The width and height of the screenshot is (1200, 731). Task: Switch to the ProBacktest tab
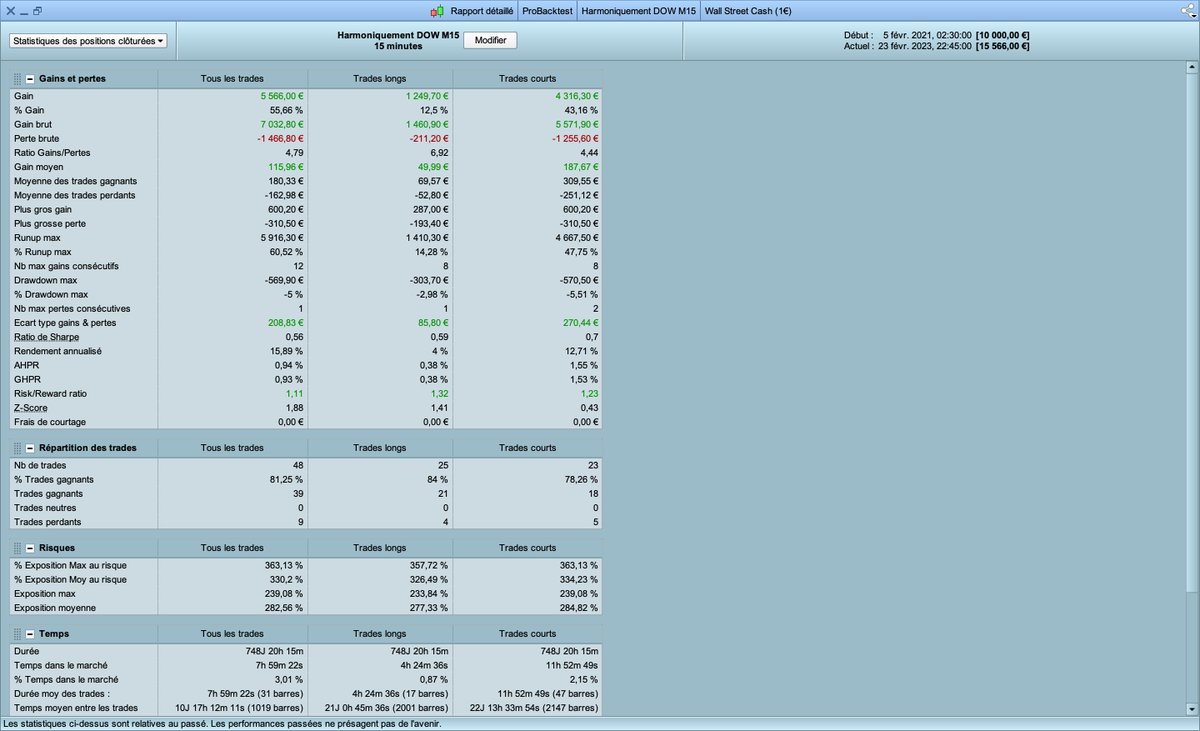548,11
